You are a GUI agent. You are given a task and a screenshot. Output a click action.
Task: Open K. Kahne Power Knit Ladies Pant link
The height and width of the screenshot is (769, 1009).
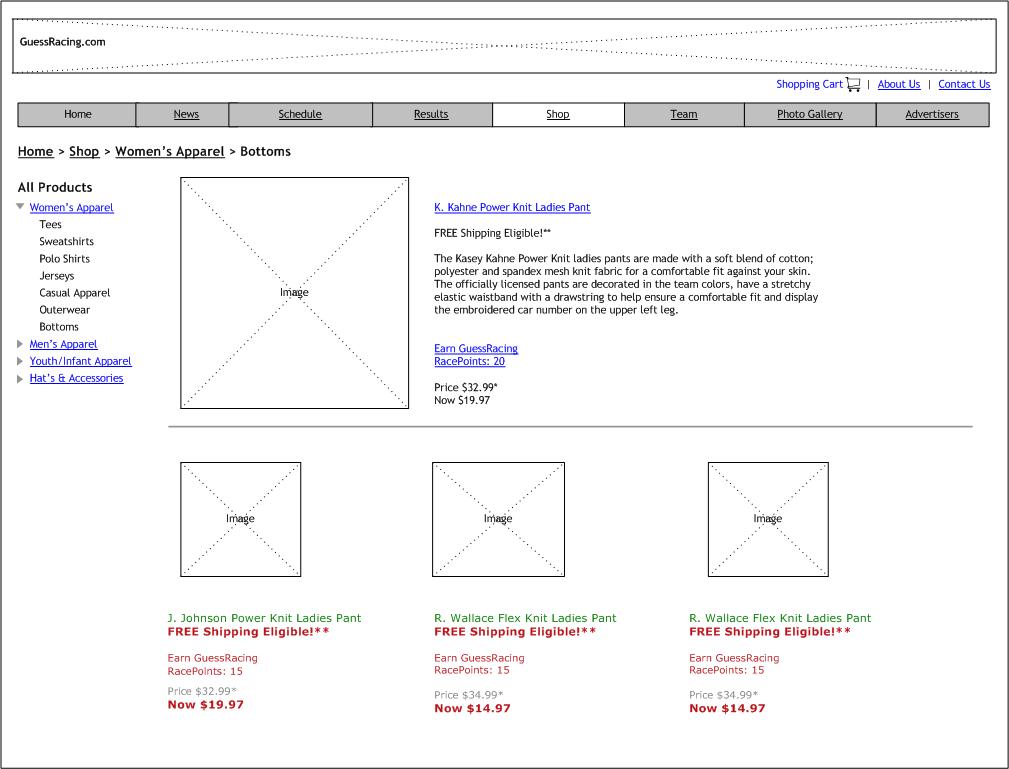coord(512,208)
